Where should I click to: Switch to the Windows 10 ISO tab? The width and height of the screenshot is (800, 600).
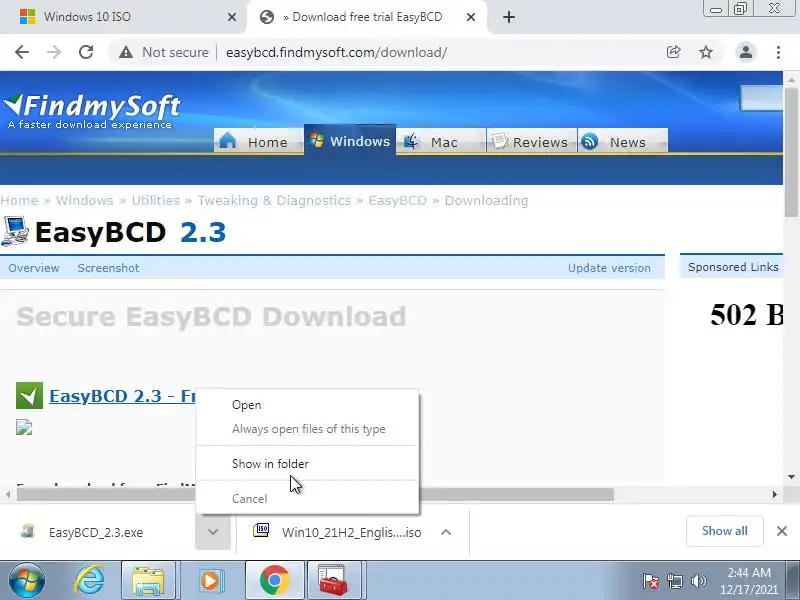click(122, 17)
